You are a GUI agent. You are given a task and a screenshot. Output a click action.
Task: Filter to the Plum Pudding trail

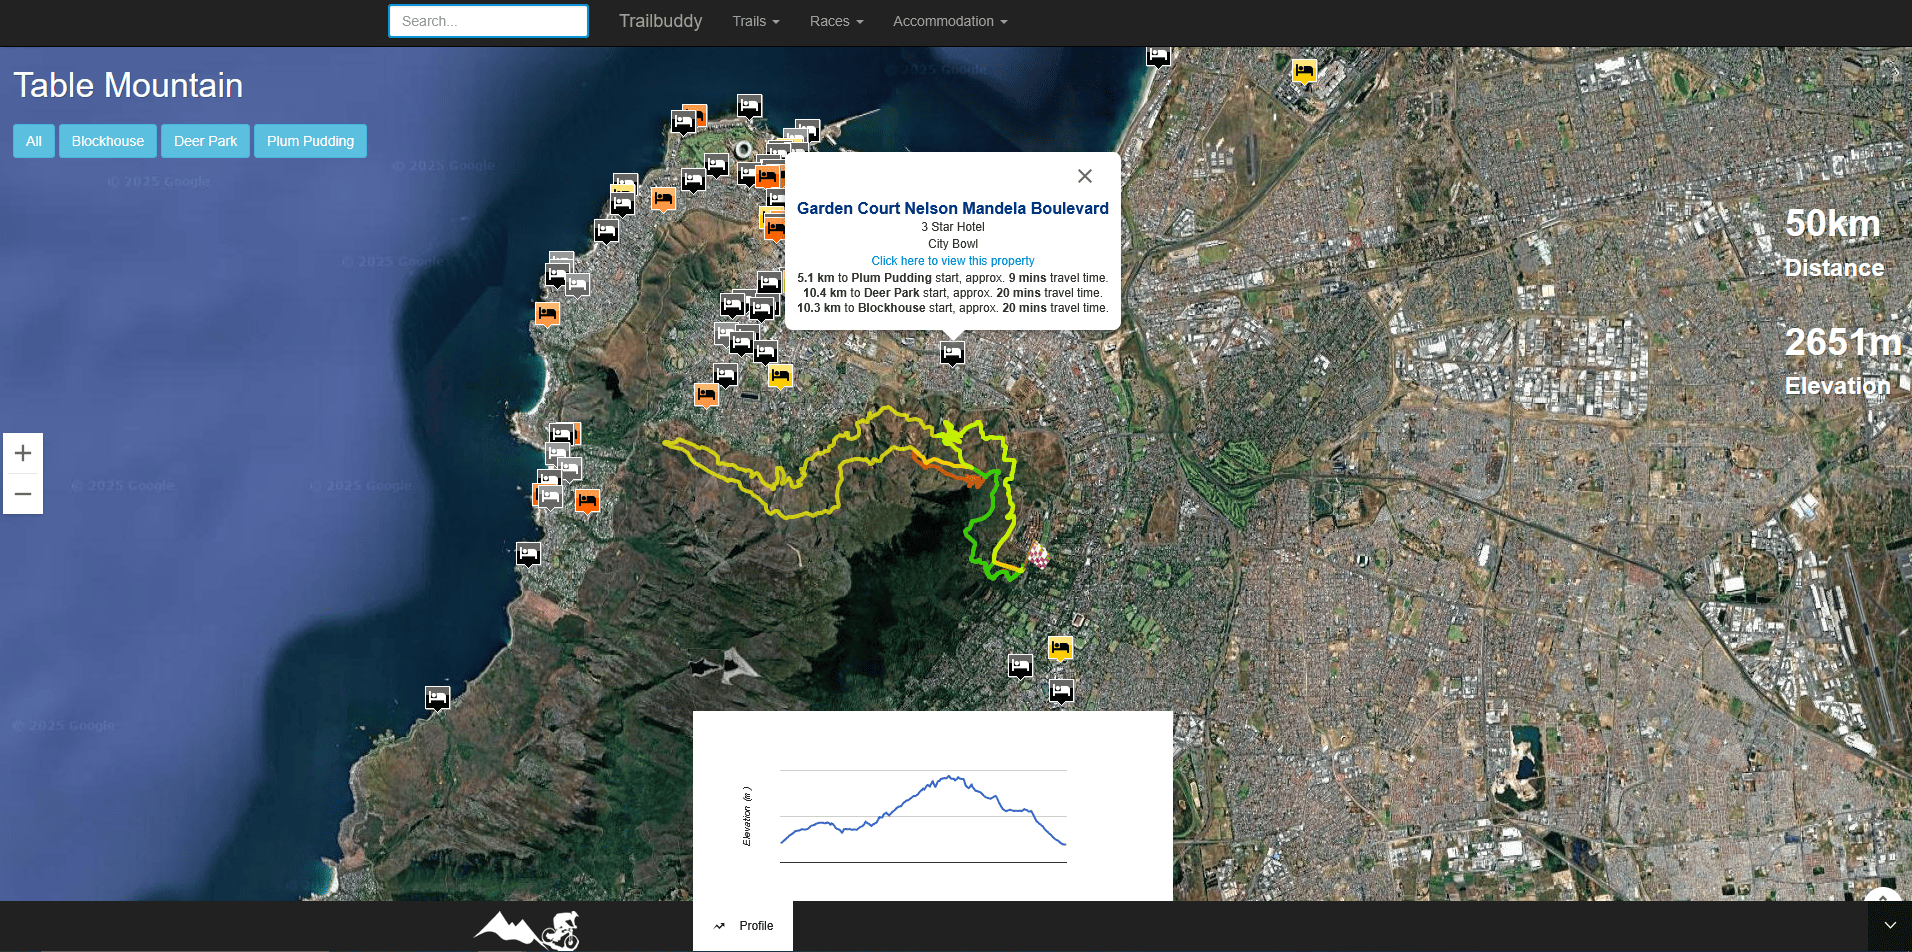pos(310,141)
